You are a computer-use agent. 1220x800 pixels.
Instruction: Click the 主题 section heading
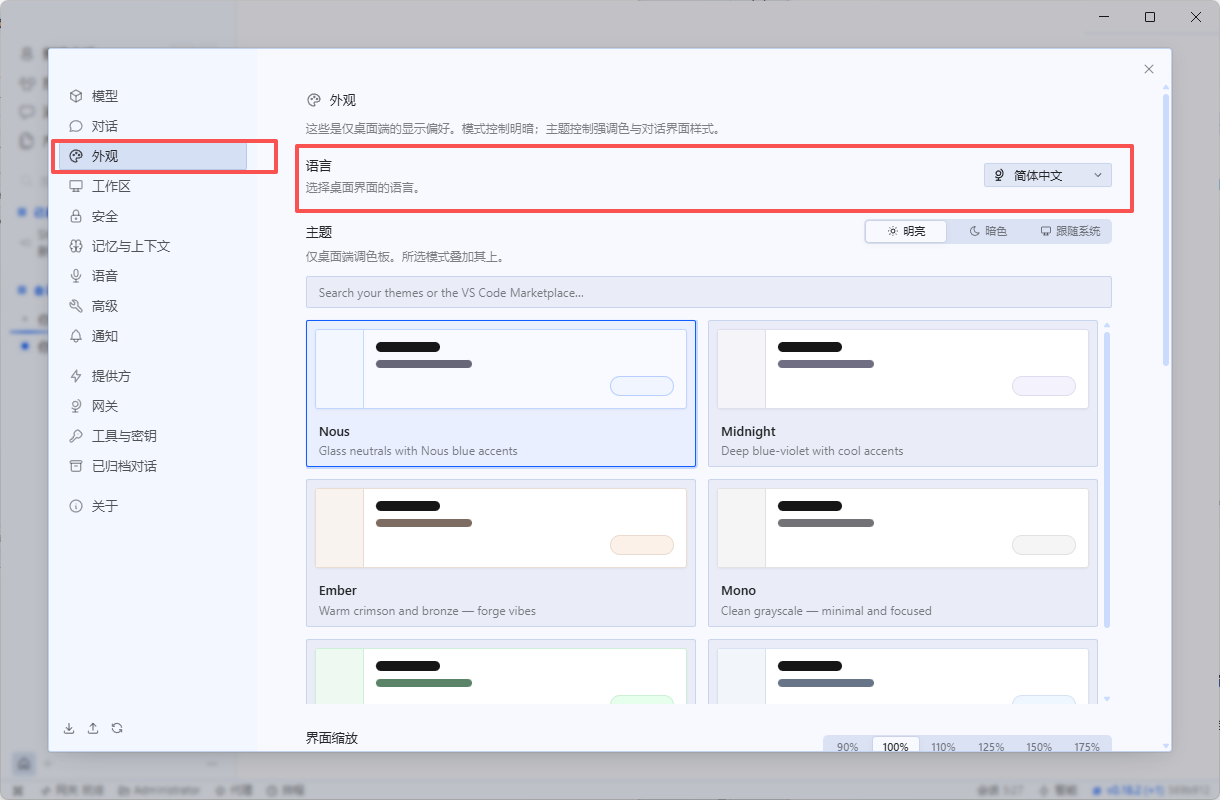pos(319,232)
